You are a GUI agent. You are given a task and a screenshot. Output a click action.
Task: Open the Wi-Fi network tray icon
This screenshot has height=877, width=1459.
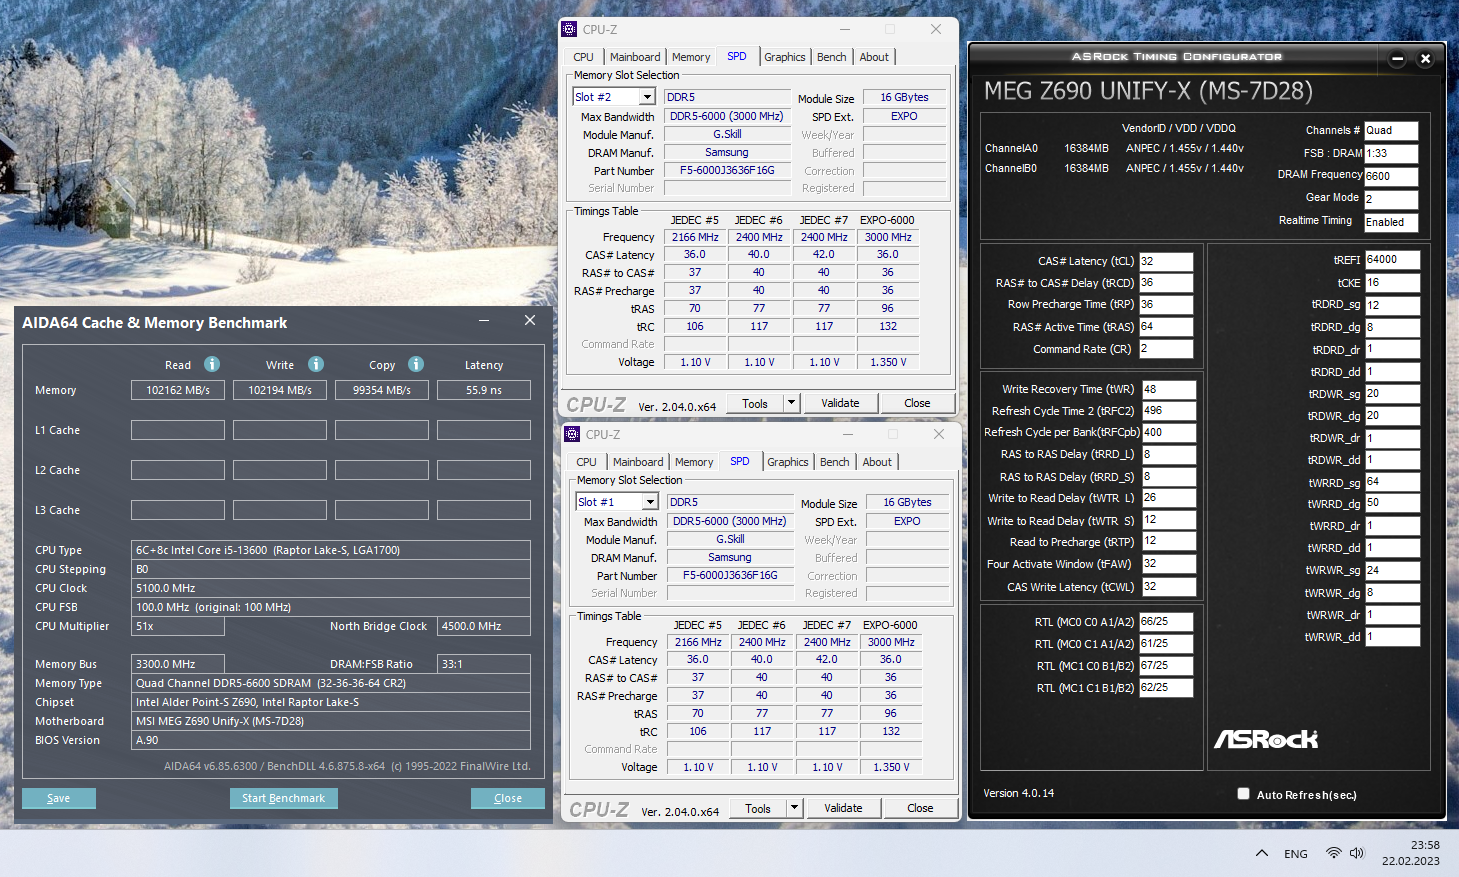[1334, 853]
